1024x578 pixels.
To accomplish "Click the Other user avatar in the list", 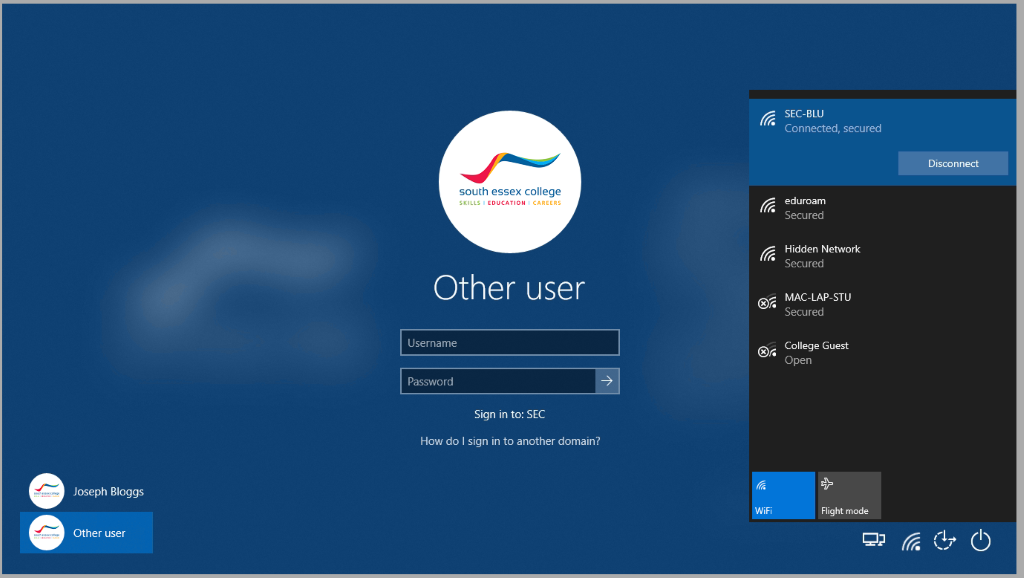I will click(x=46, y=532).
